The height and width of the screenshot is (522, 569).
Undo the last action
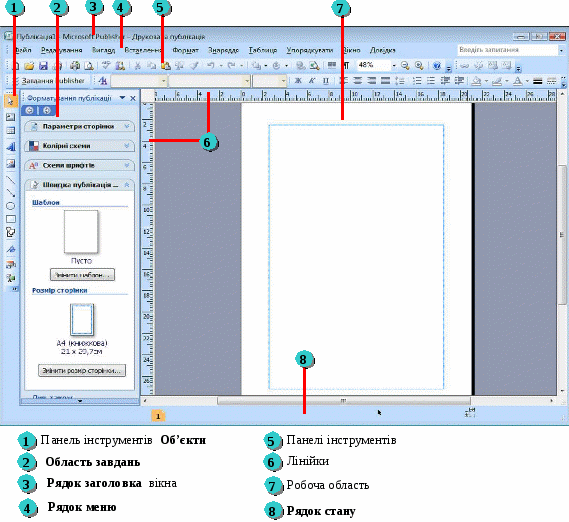tap(210, 66)
